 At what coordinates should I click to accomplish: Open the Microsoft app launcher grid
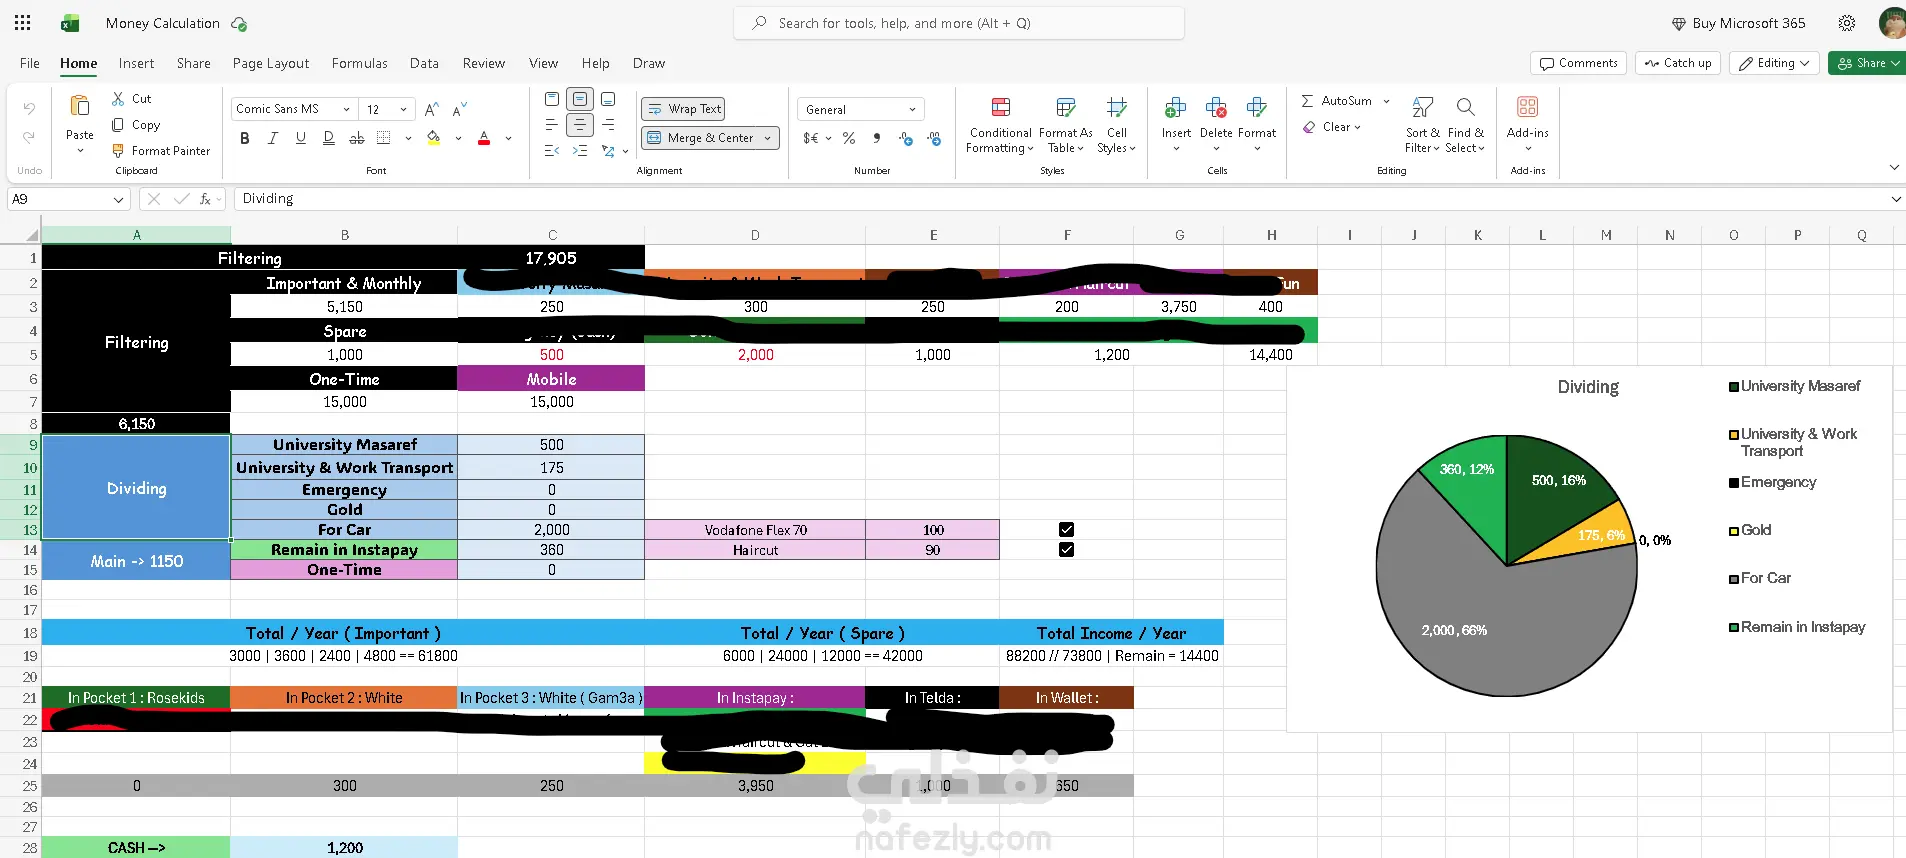coord(23,23)
